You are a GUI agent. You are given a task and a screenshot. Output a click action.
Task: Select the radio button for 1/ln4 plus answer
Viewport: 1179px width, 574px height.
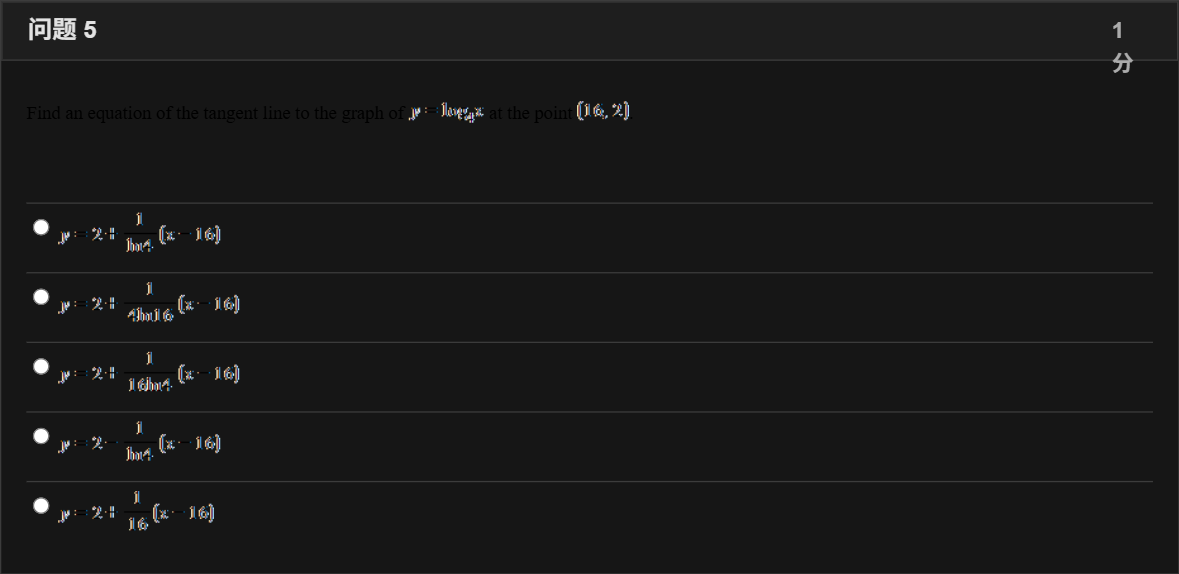point(41,227)
